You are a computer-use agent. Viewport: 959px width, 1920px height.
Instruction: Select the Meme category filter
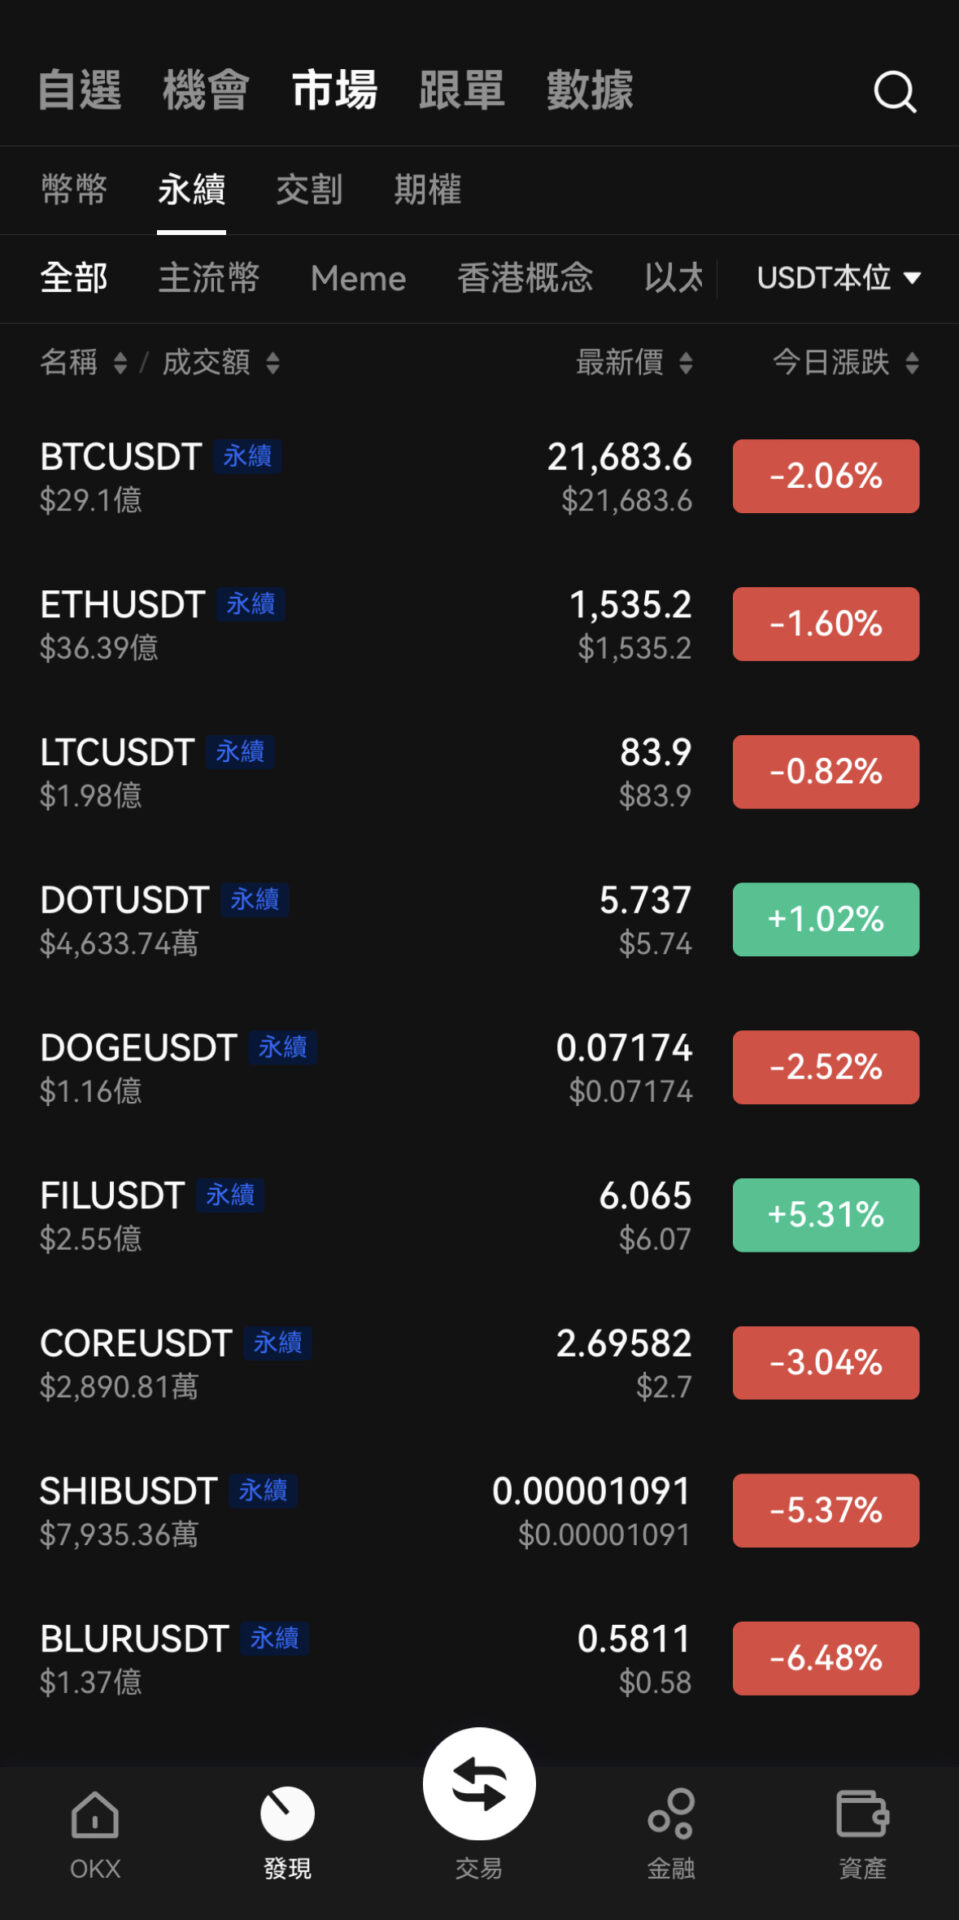[x=358, y=278]
